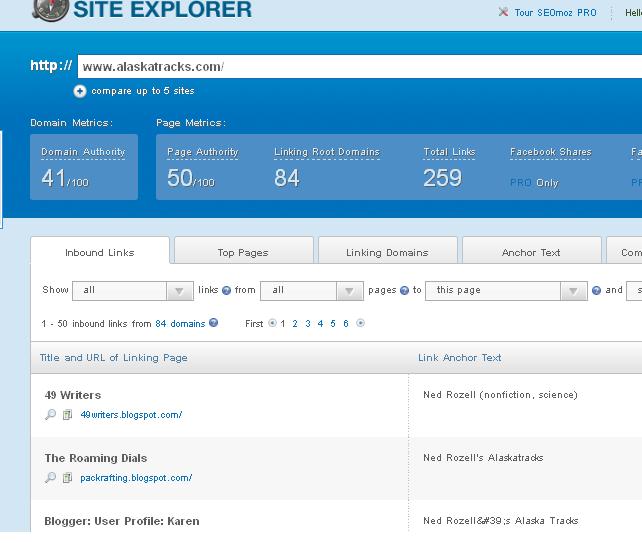Open 49writers.blogspot.com link

click(131, 415)
